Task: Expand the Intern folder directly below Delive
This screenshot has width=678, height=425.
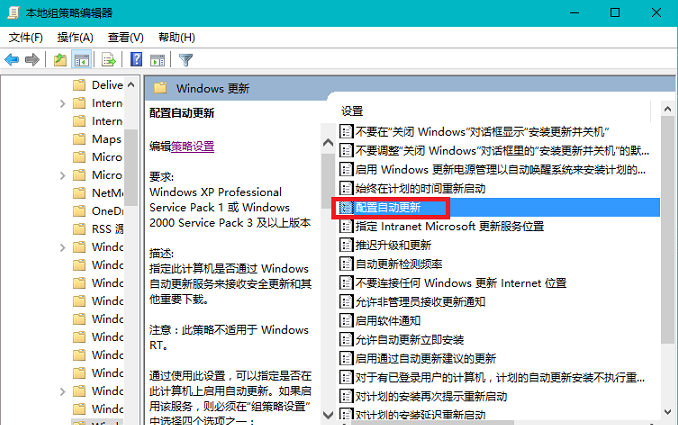Action: (x=63, y=103)
